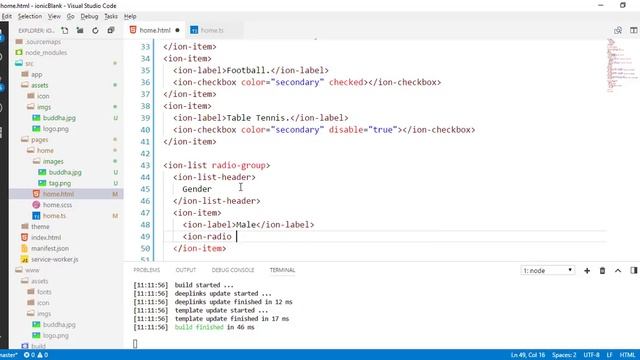Add a new terminal with plus icon

pos(587,270)
